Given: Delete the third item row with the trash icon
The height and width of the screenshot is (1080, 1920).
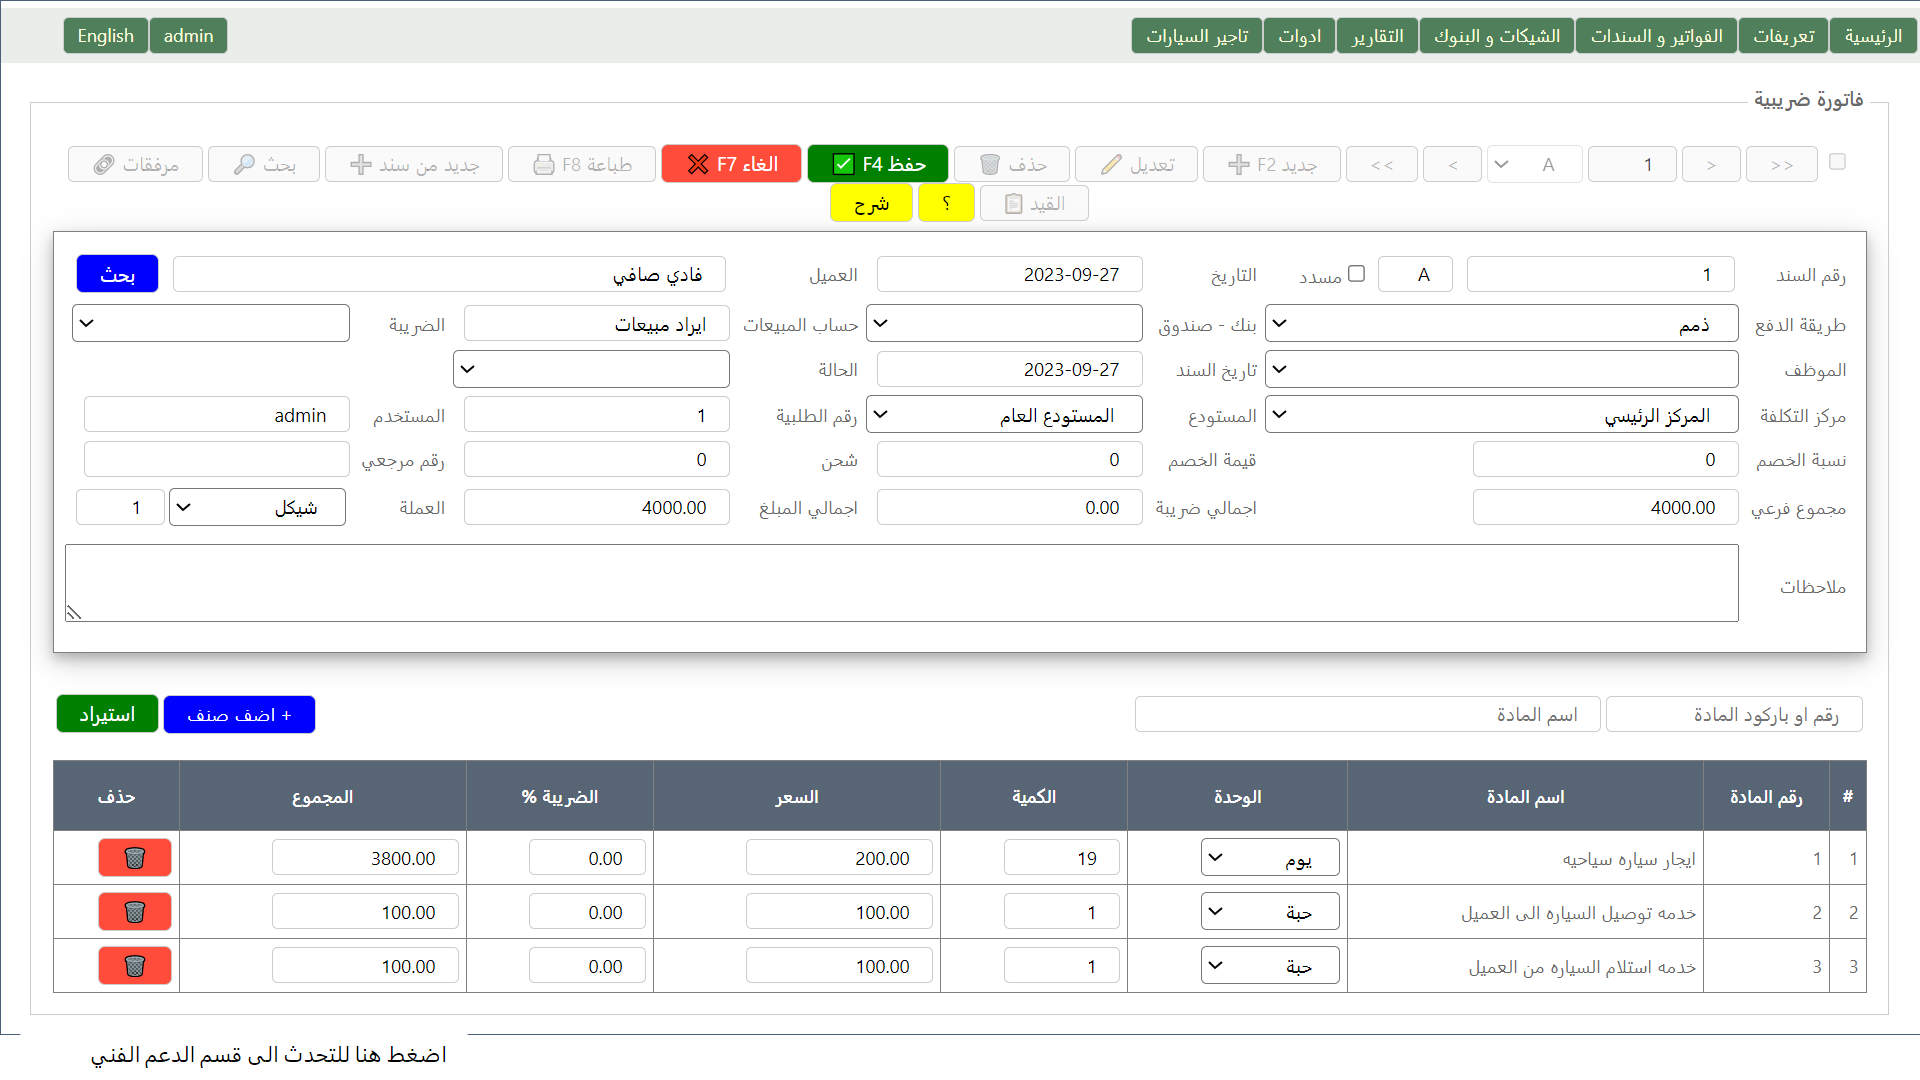Looking at the screenshot, I should tap(135, 966).
